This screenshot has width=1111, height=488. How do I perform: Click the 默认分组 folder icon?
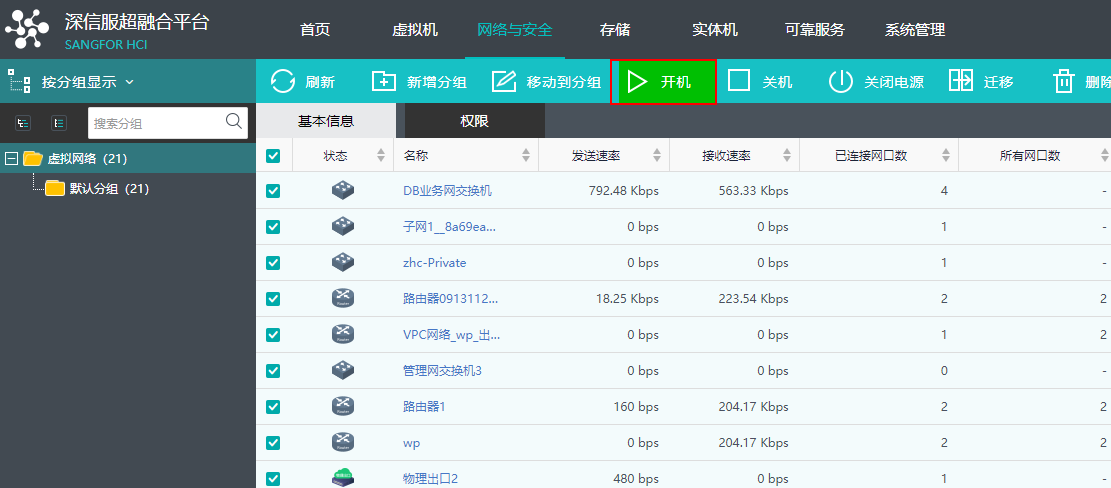pos(55,188)
